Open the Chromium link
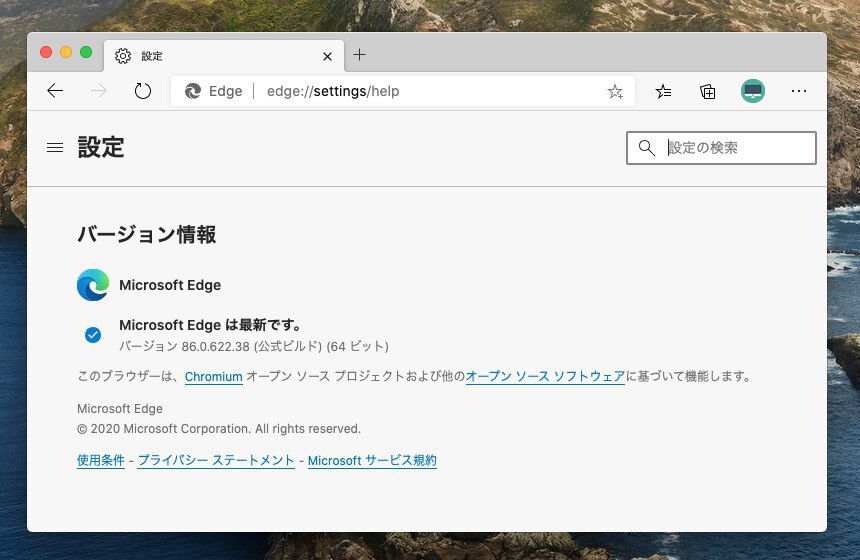The width and height of the screenshot is (860, 560). (x=213, y=377)
